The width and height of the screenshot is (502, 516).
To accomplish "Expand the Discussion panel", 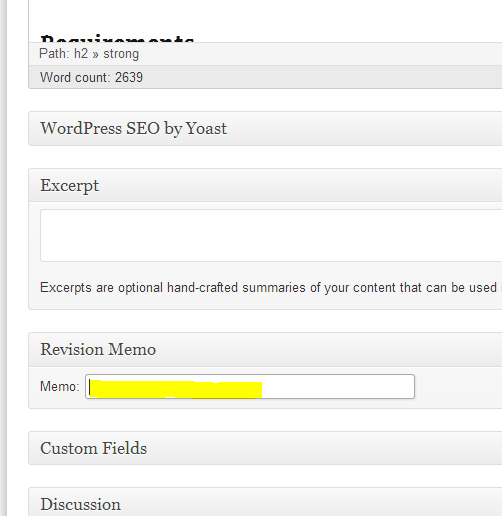I will coord(265,502).
